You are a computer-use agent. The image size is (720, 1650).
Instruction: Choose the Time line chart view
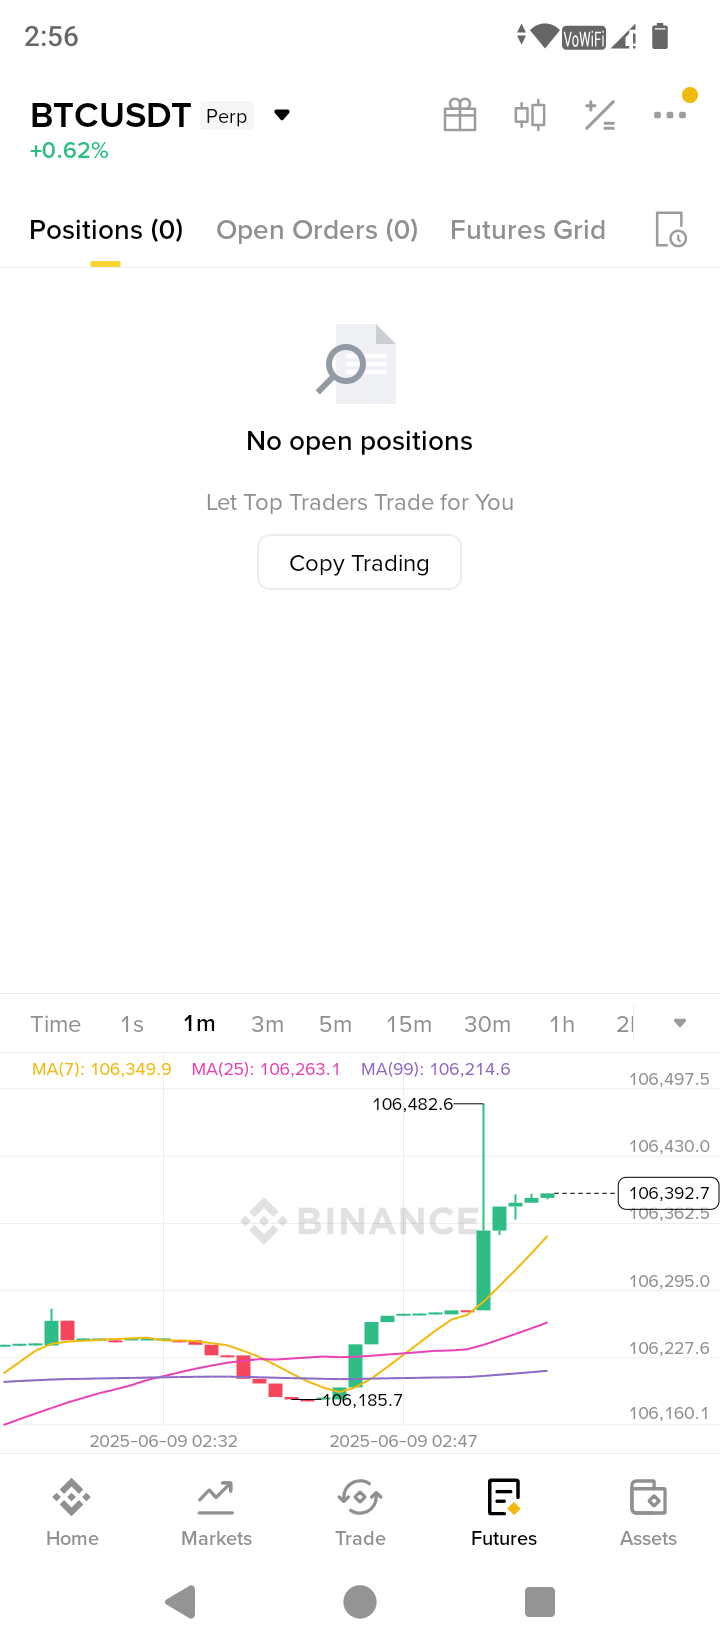click(x=55, y=1024)
